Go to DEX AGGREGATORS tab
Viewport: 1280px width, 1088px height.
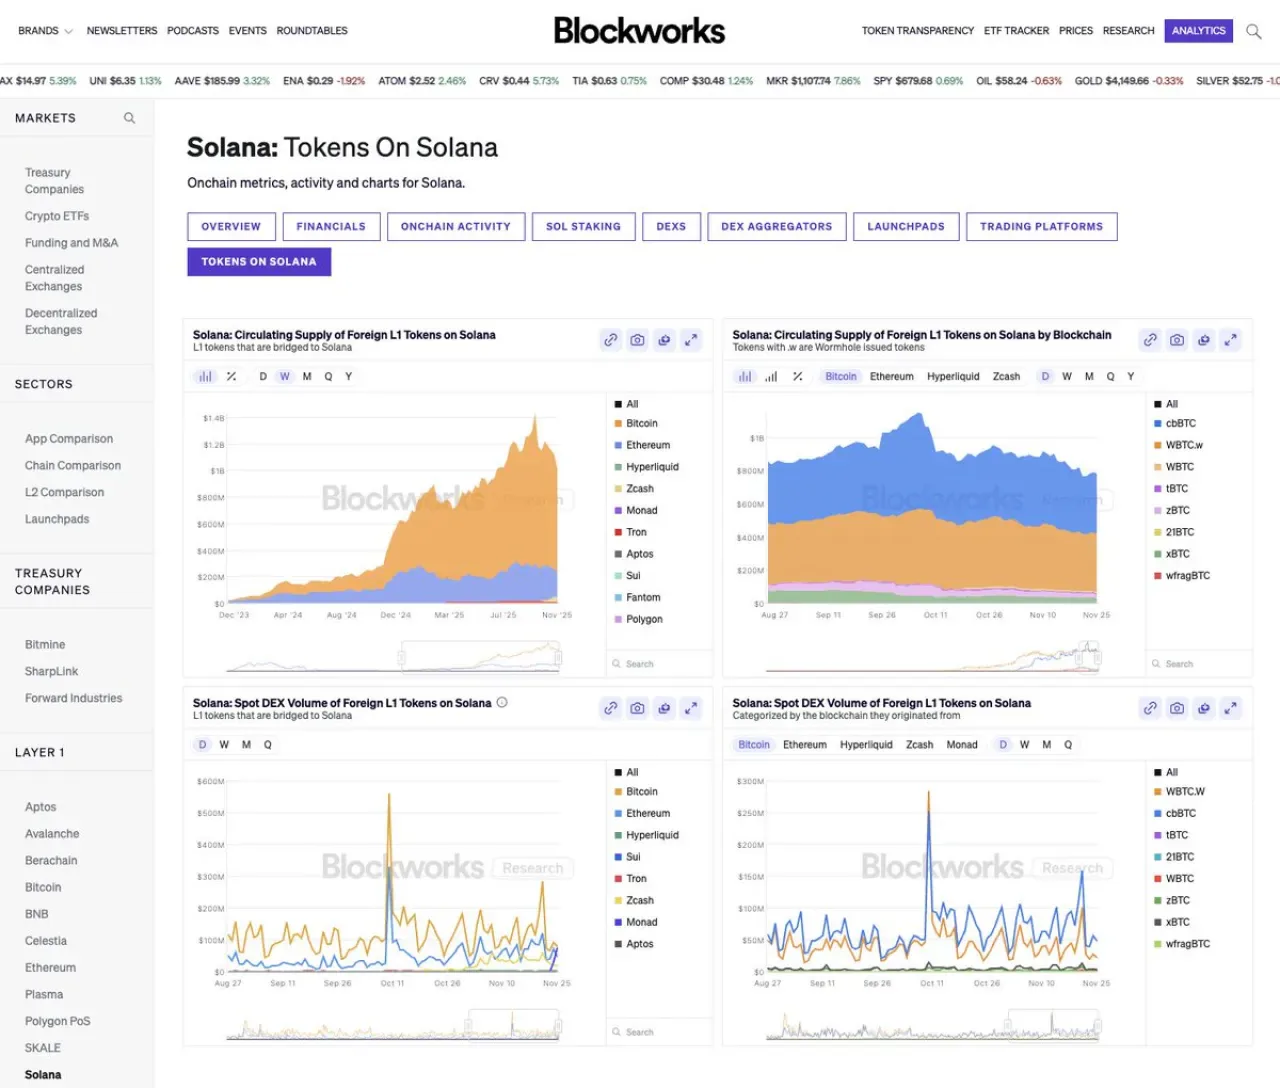(777, 227)
